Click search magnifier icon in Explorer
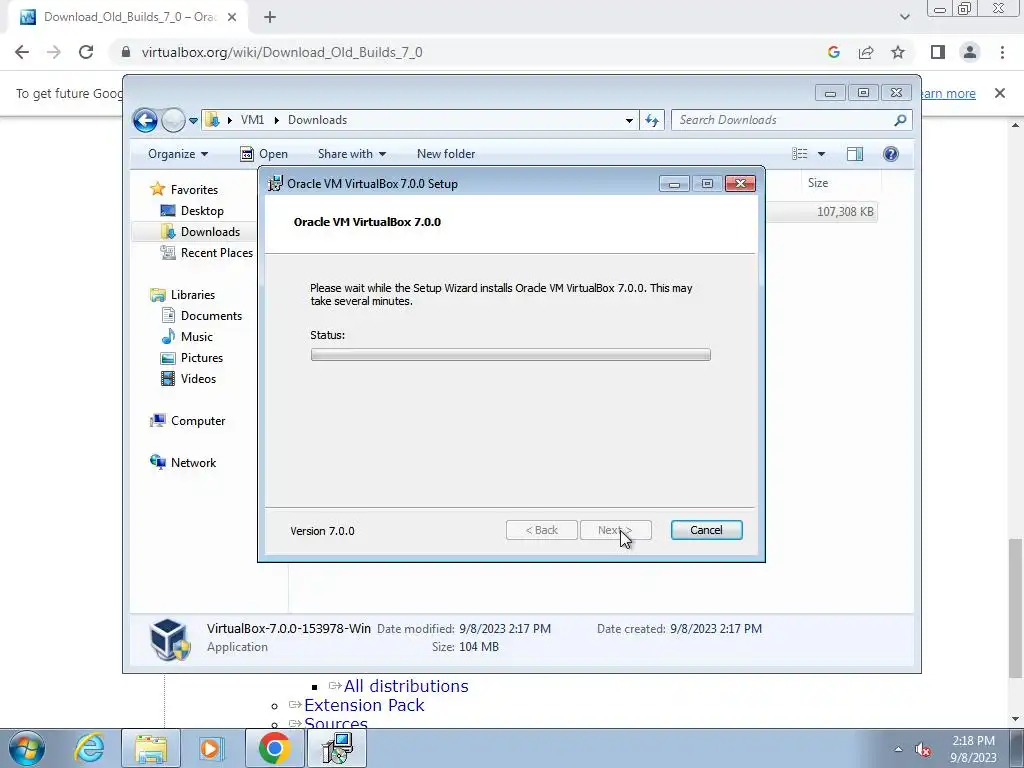 (901, 120)
